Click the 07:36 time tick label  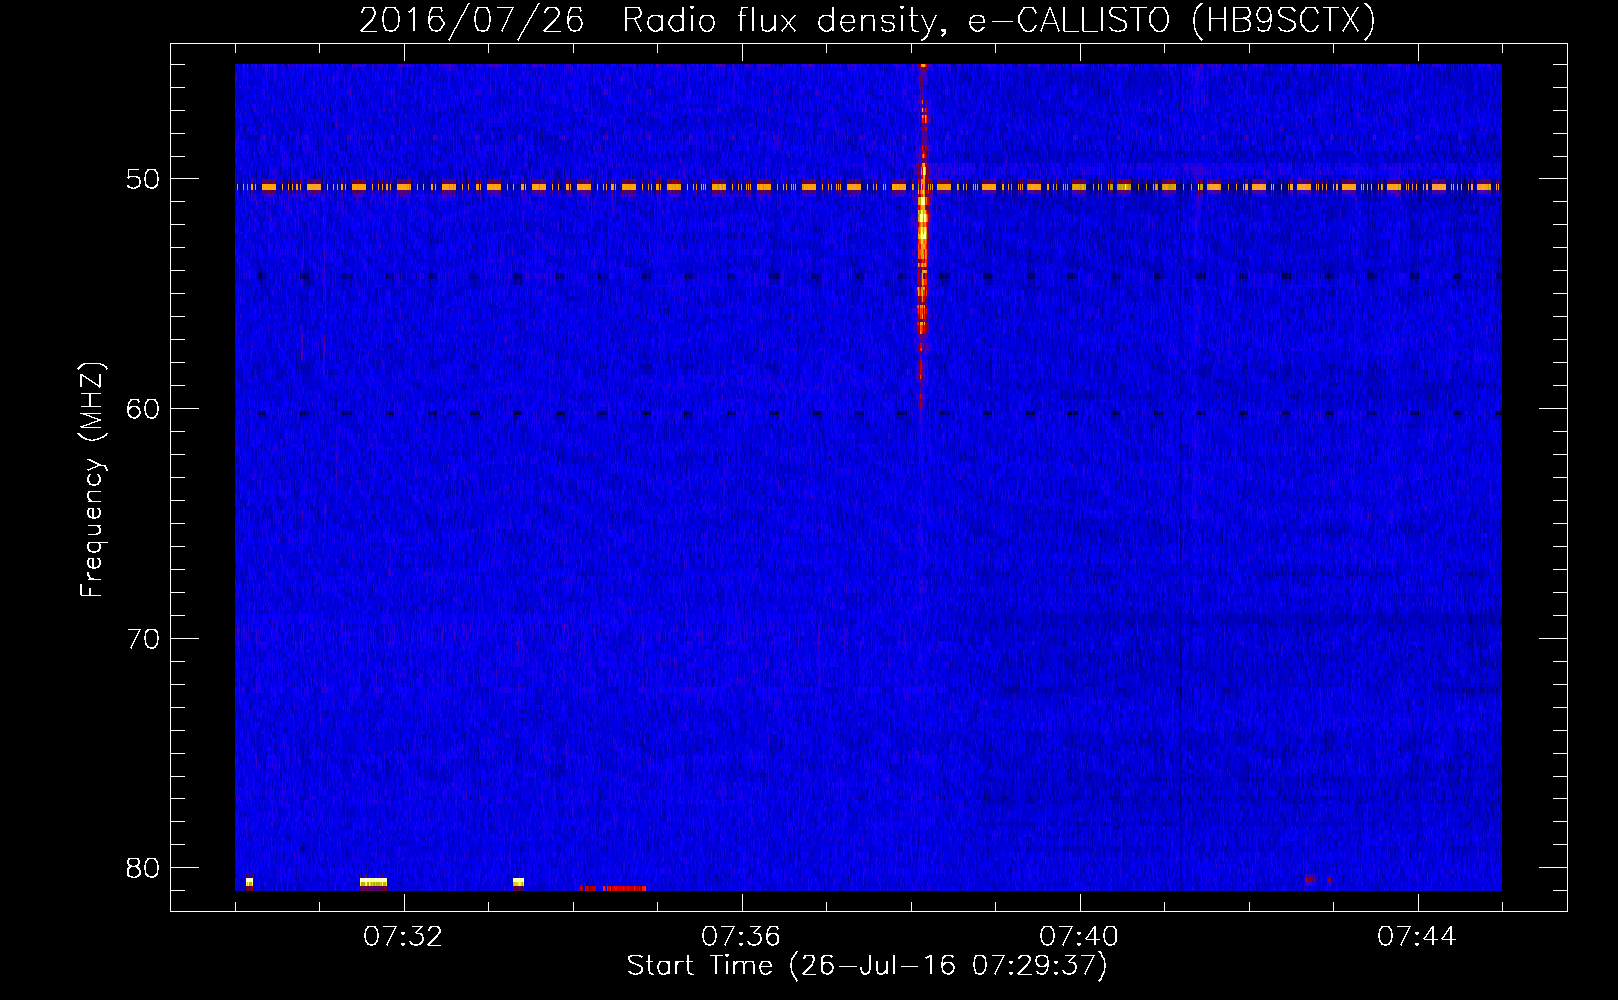tap(741, 937)
